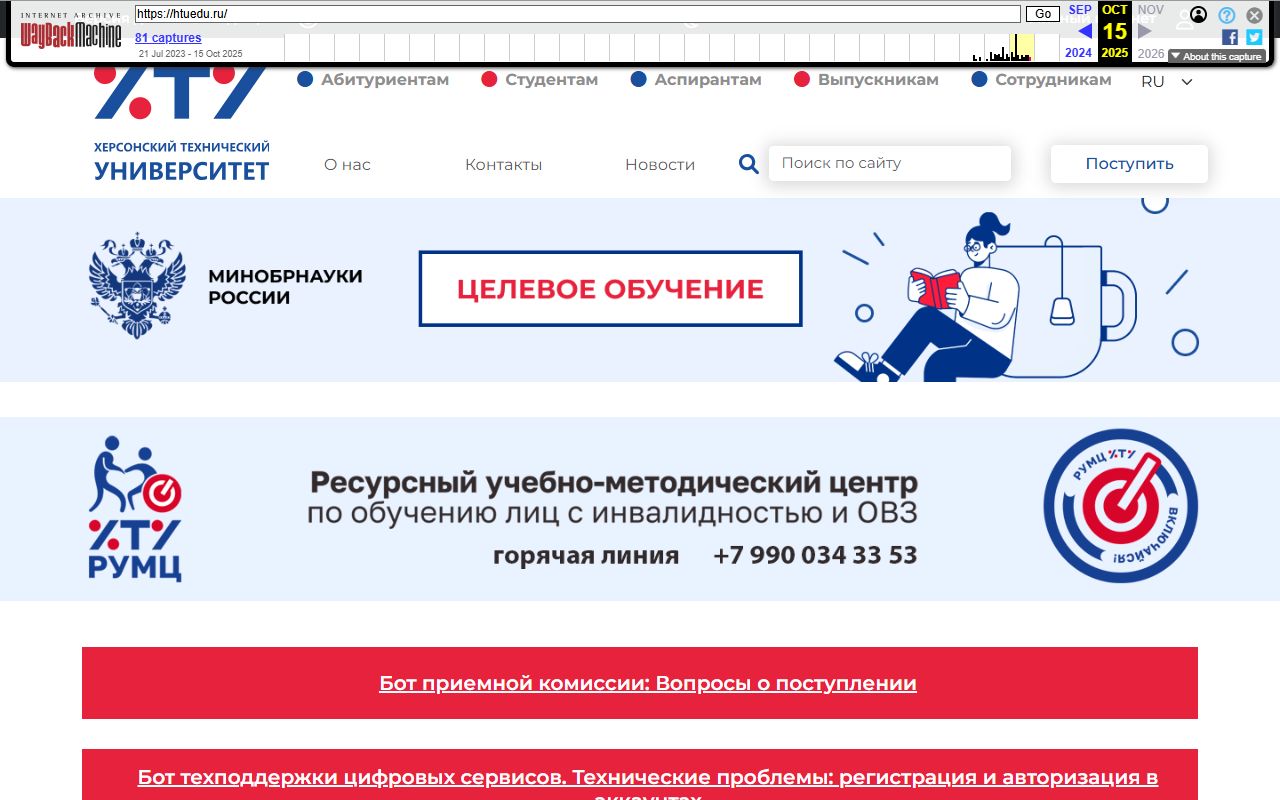Click the round РУМЦ ХТУ target emblem
The image size is (1280, 800).
point(1120,506)
